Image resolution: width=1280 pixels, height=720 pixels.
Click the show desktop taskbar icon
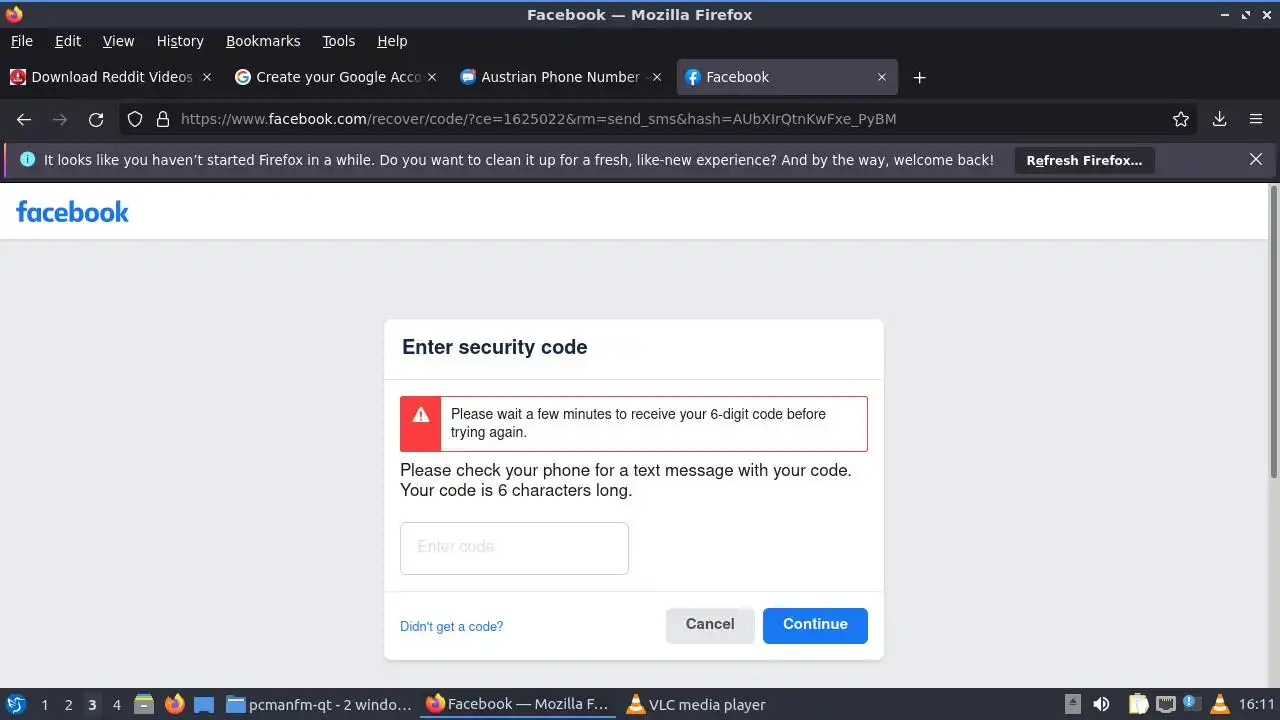(x=204, y=704)
